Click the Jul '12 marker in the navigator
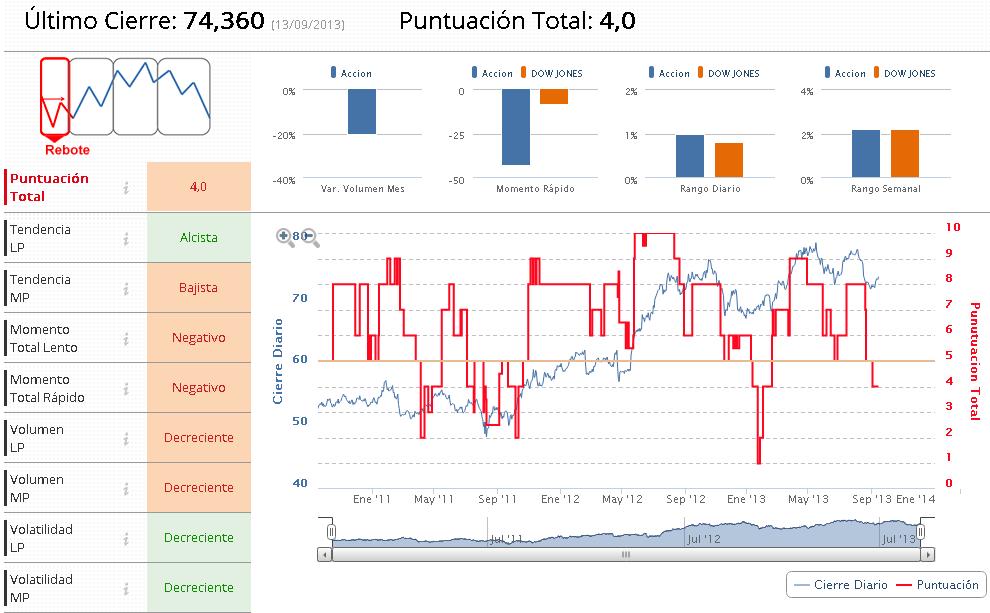990x613 pixels. 703,539
